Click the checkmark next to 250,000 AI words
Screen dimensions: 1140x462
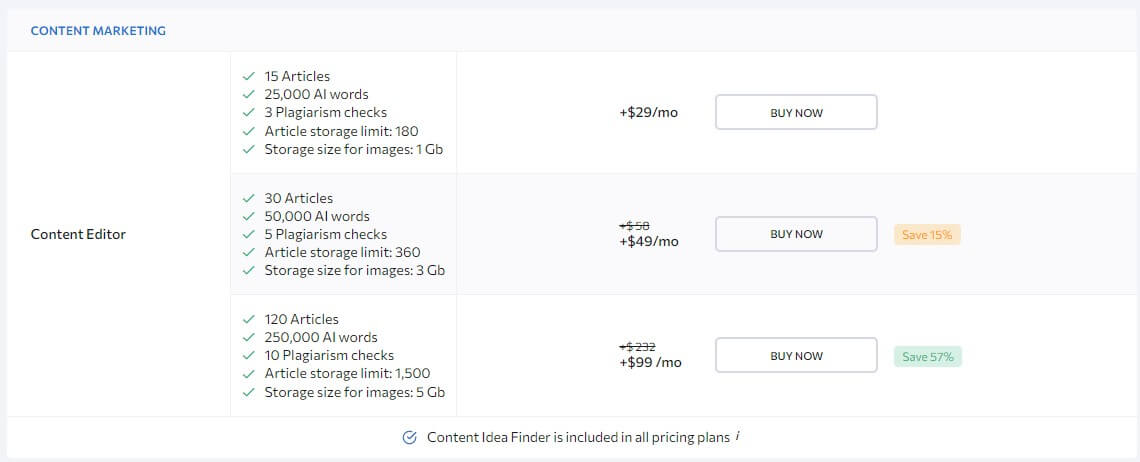tap(249, 338)
